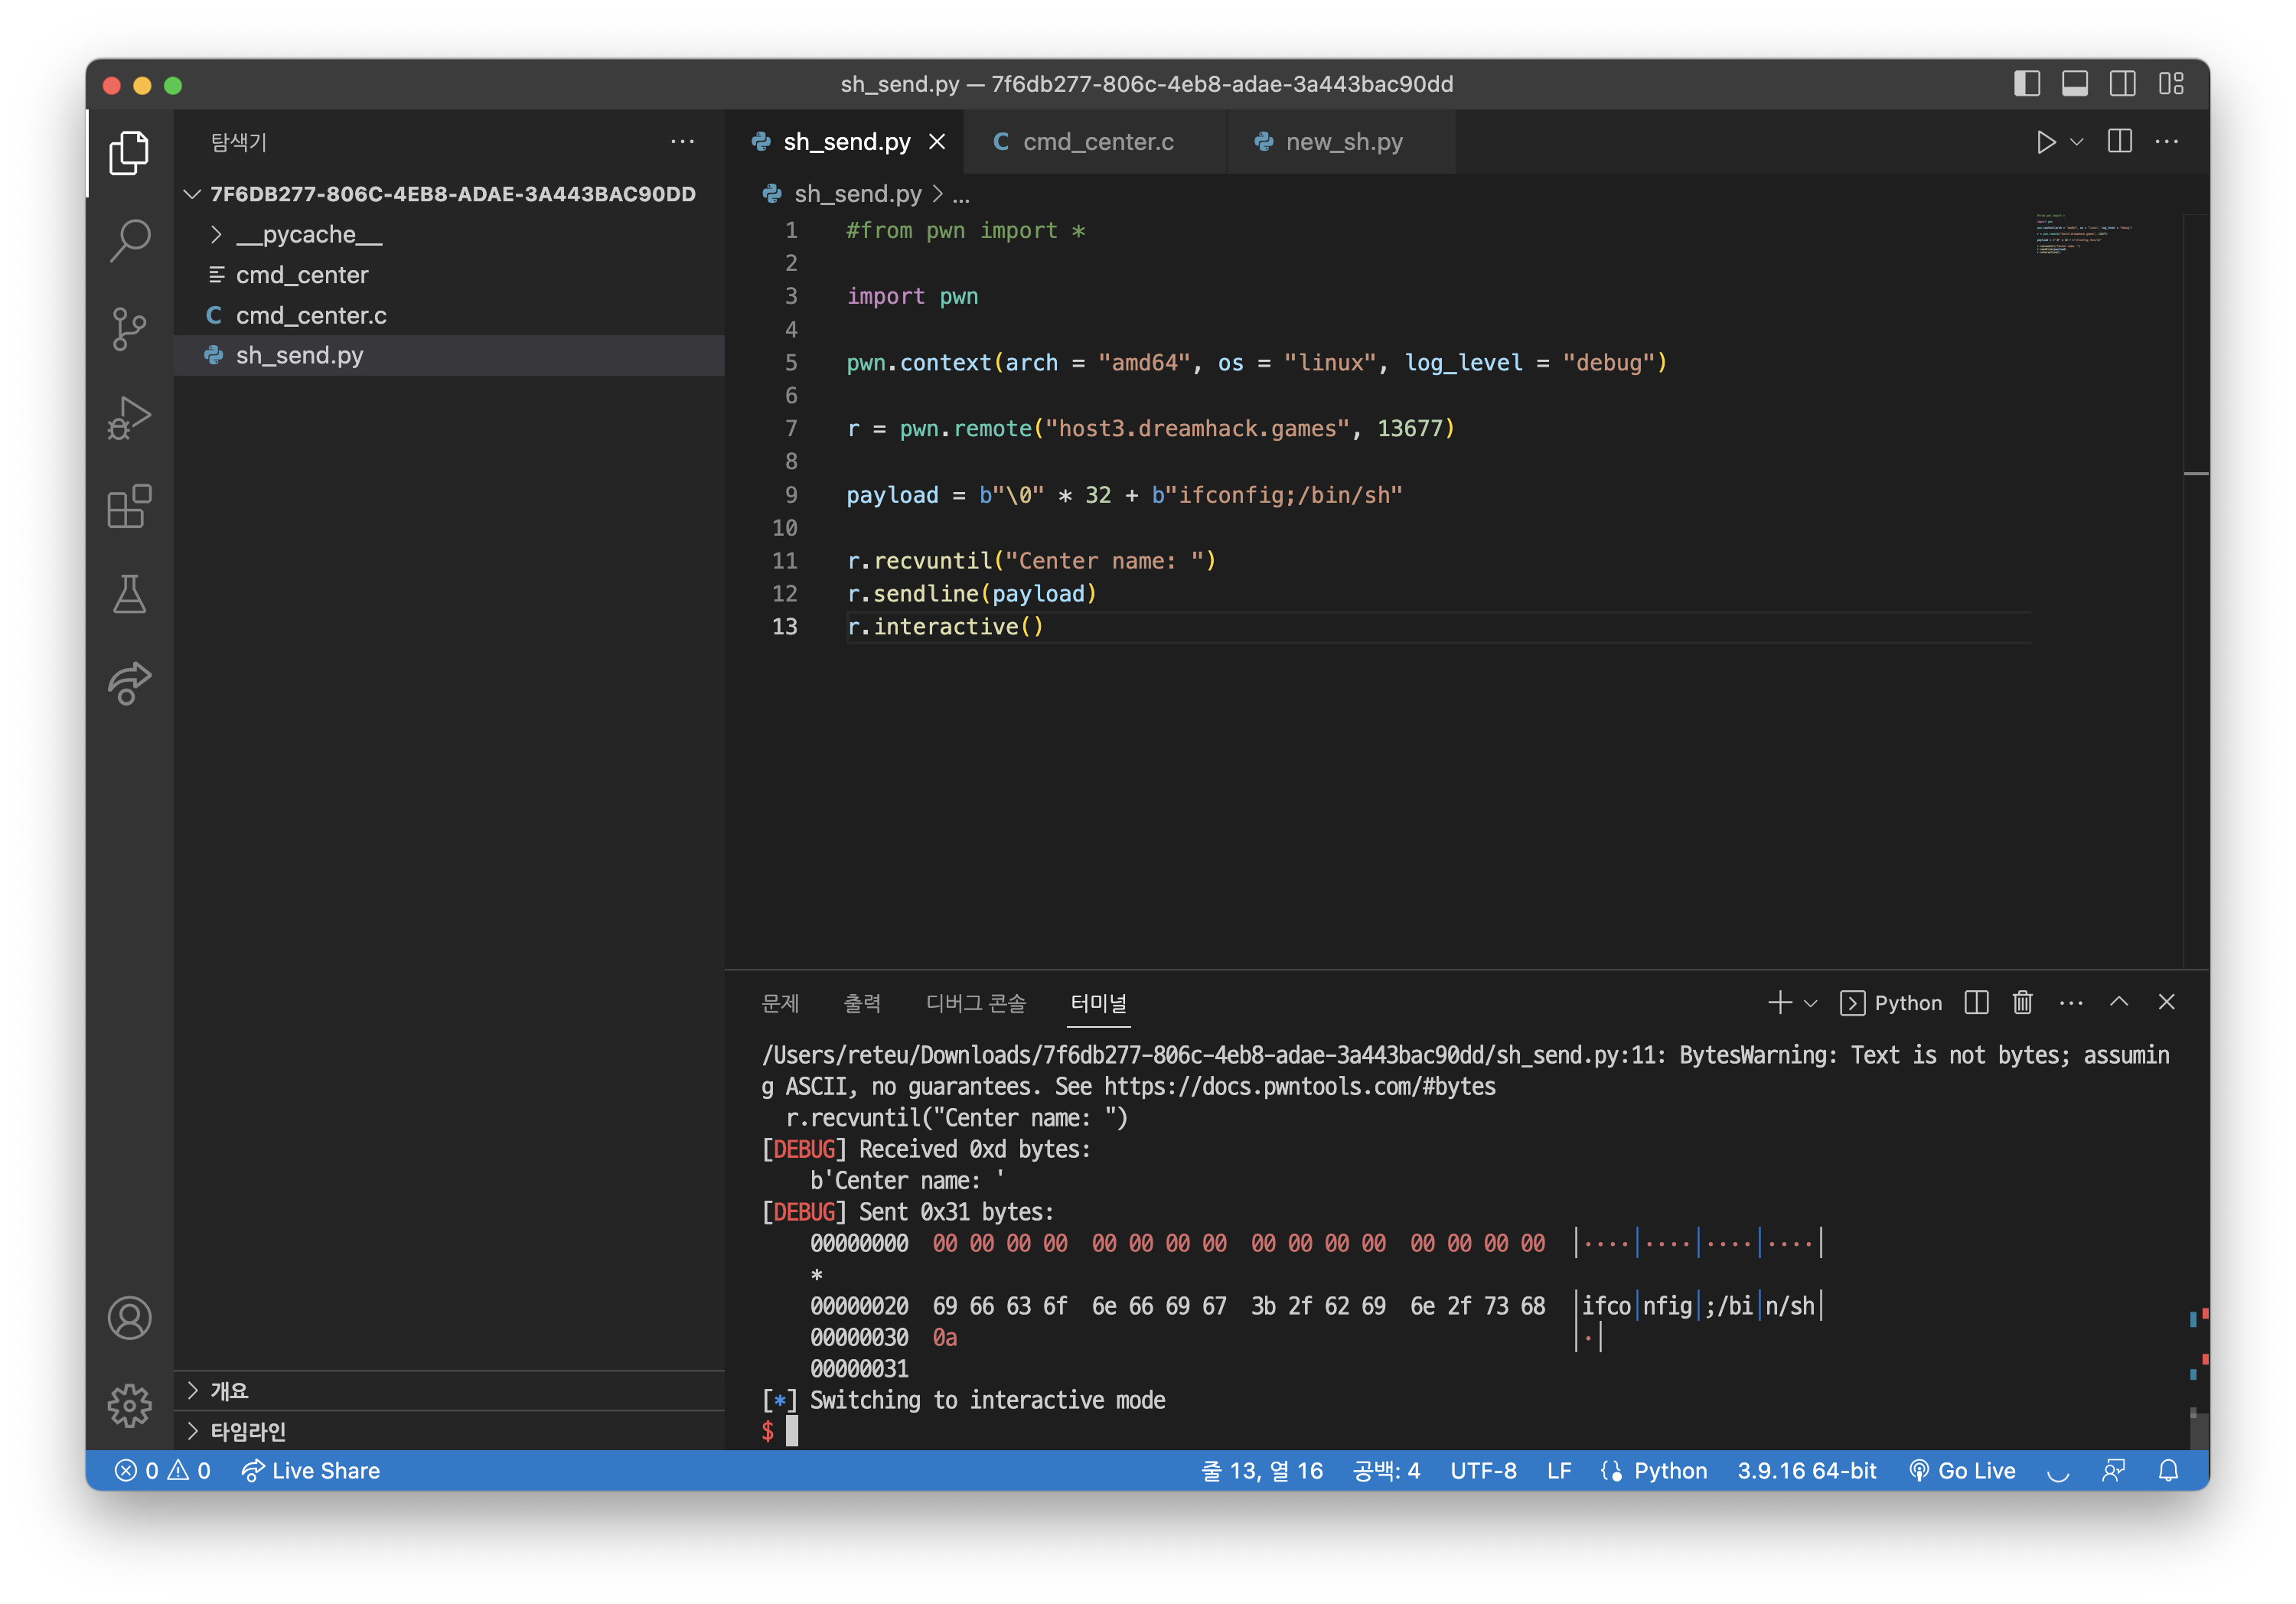
Task: Click the Run Python File play button
Action: (2045, 142)
